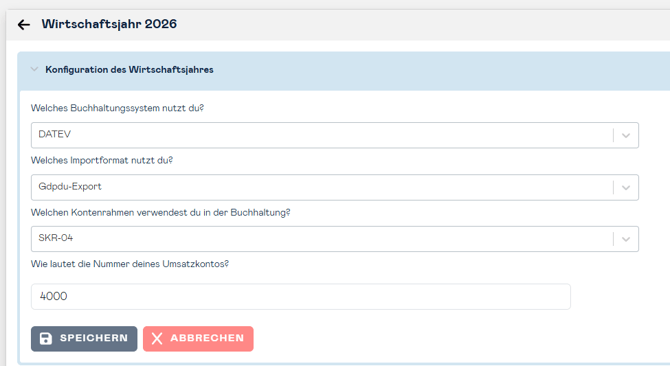Collapse the Konfiguration des Wirtschaftsjahres chevron
This screenshot has height=366, width=670.
click(x=35, y=69)
